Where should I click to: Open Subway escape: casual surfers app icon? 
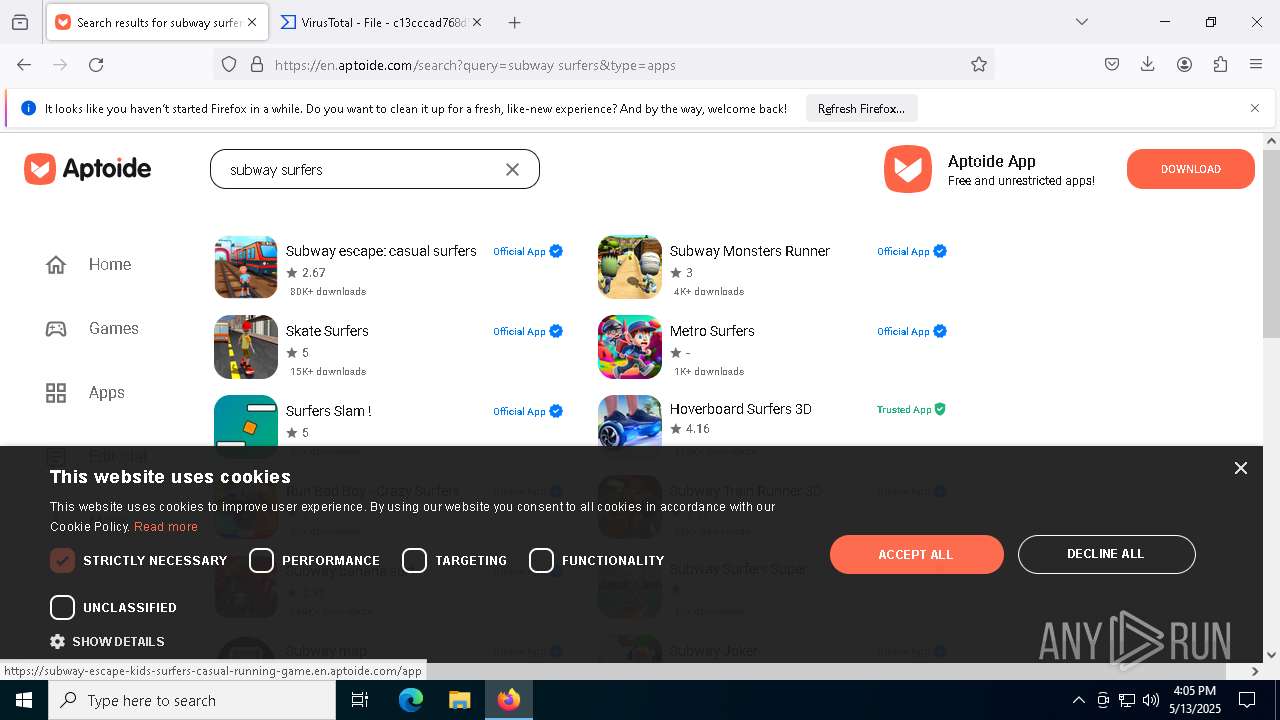[x=246, y=267]
